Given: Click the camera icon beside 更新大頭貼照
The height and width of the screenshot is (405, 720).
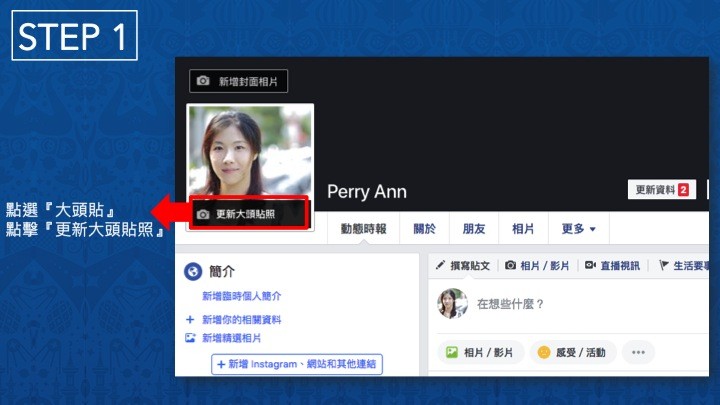Looking at the screenshot, I should (203, 214).
